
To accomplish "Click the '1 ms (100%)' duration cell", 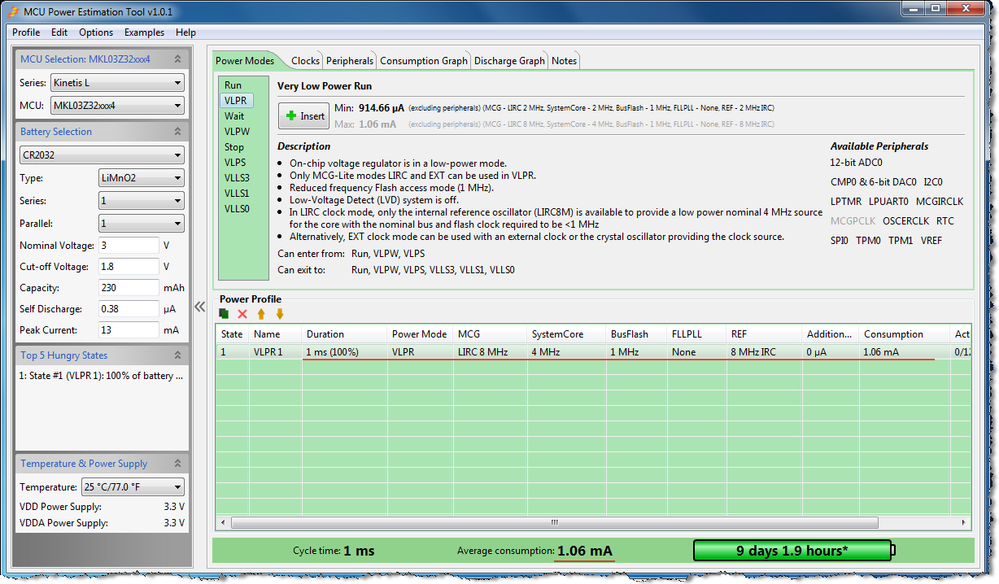I will (344, 352).
